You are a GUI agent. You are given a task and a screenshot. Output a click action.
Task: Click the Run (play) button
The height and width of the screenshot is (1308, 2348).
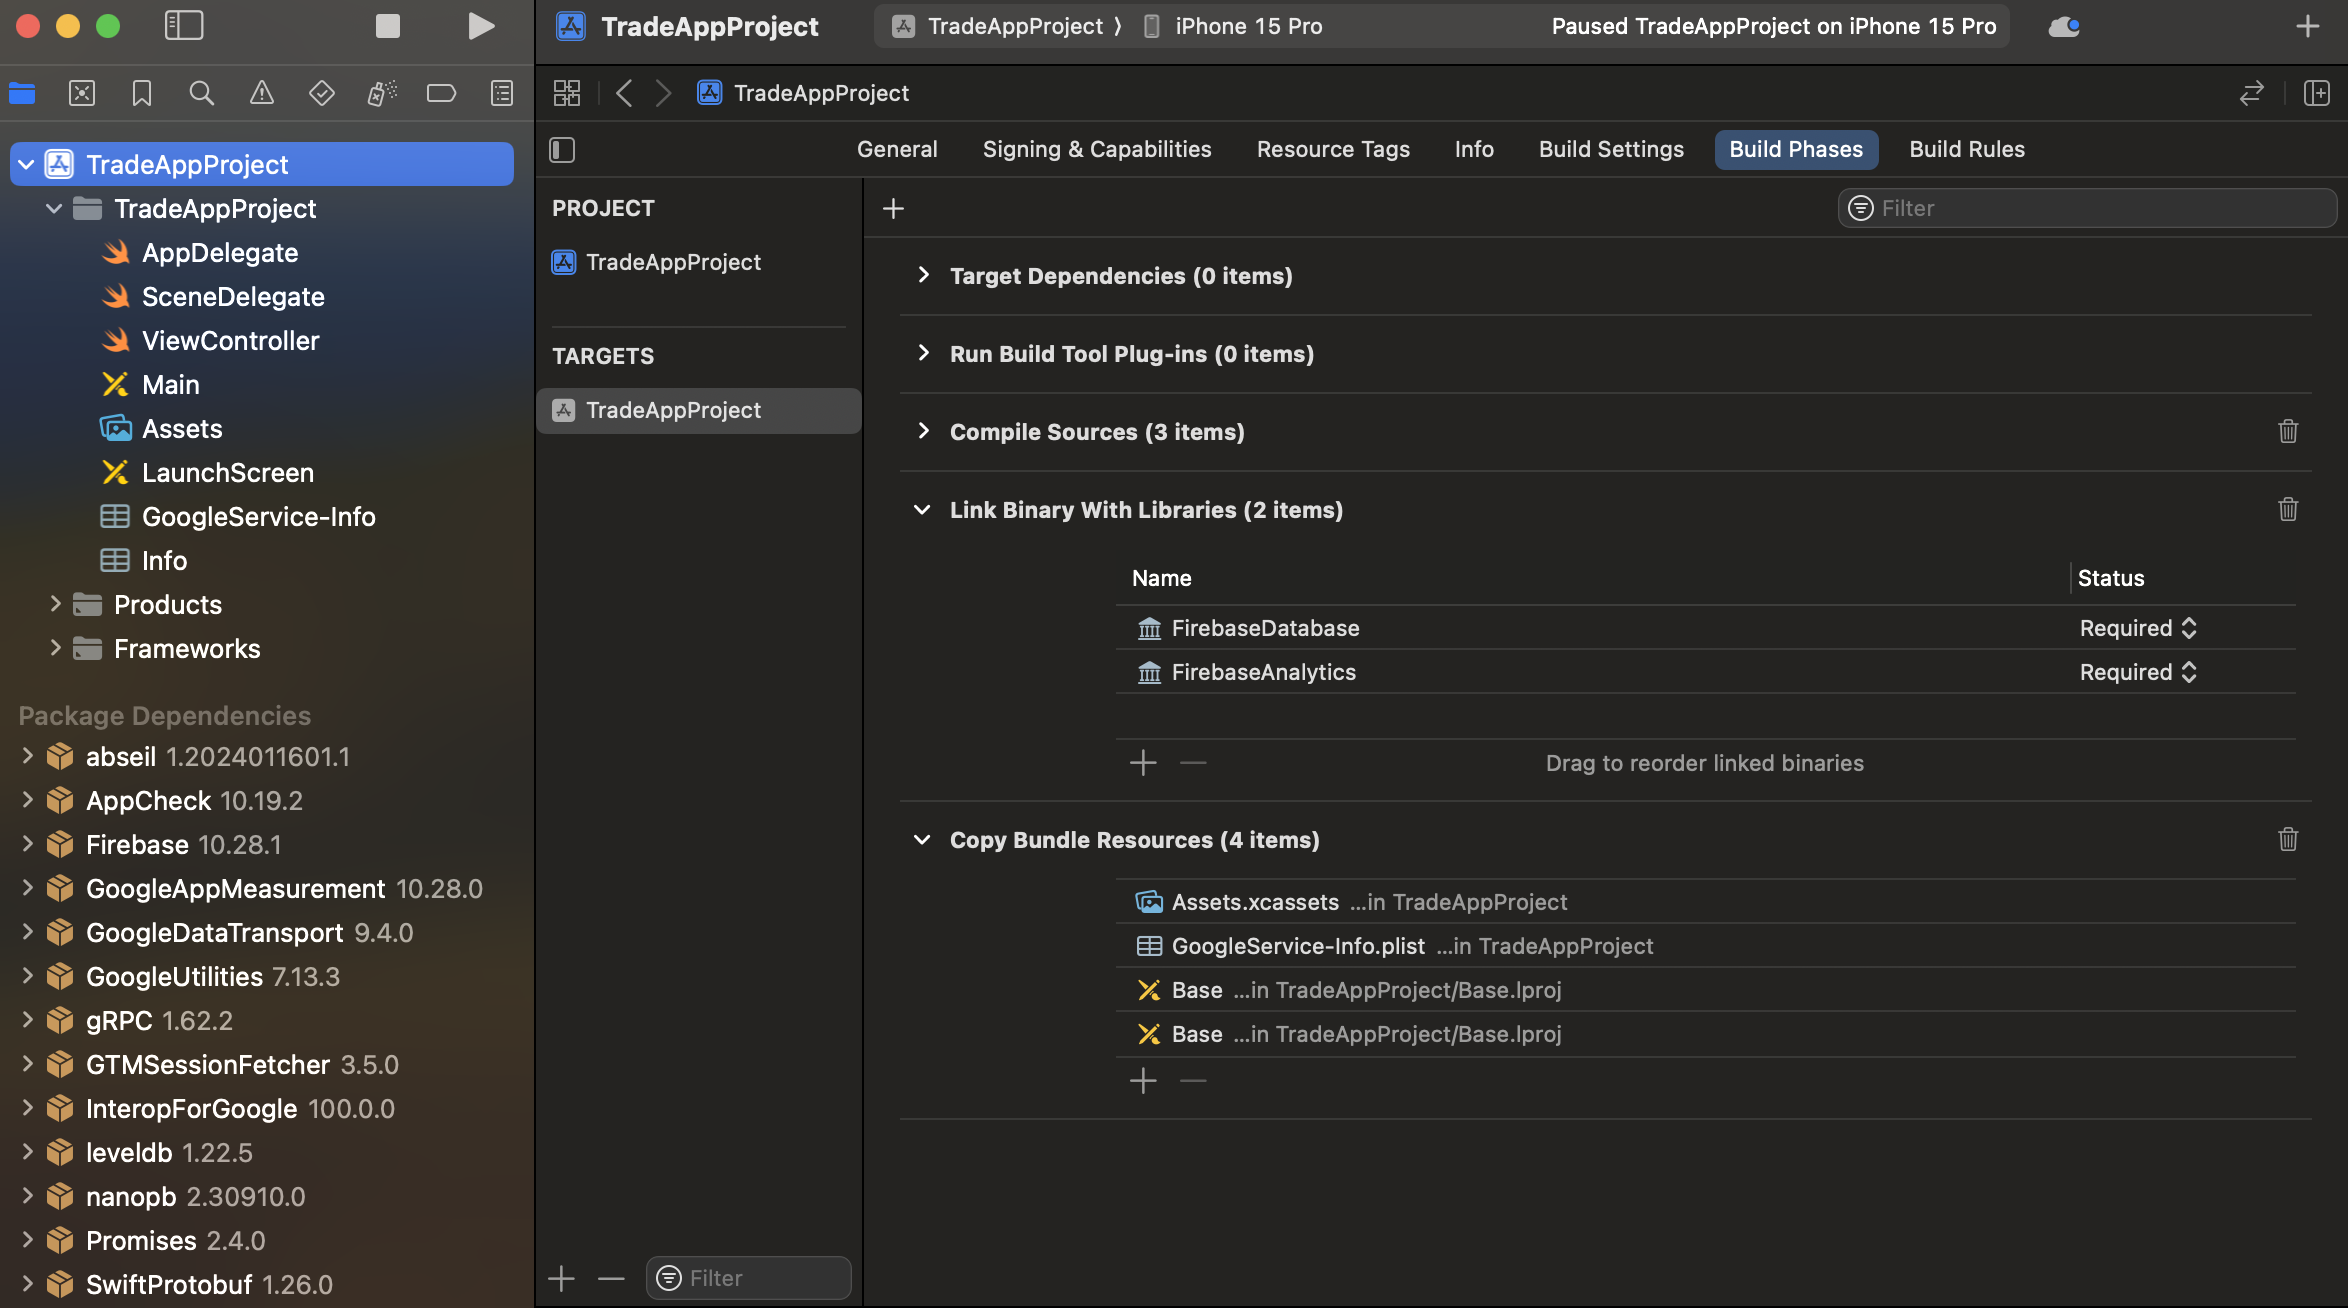click(481, 26)
